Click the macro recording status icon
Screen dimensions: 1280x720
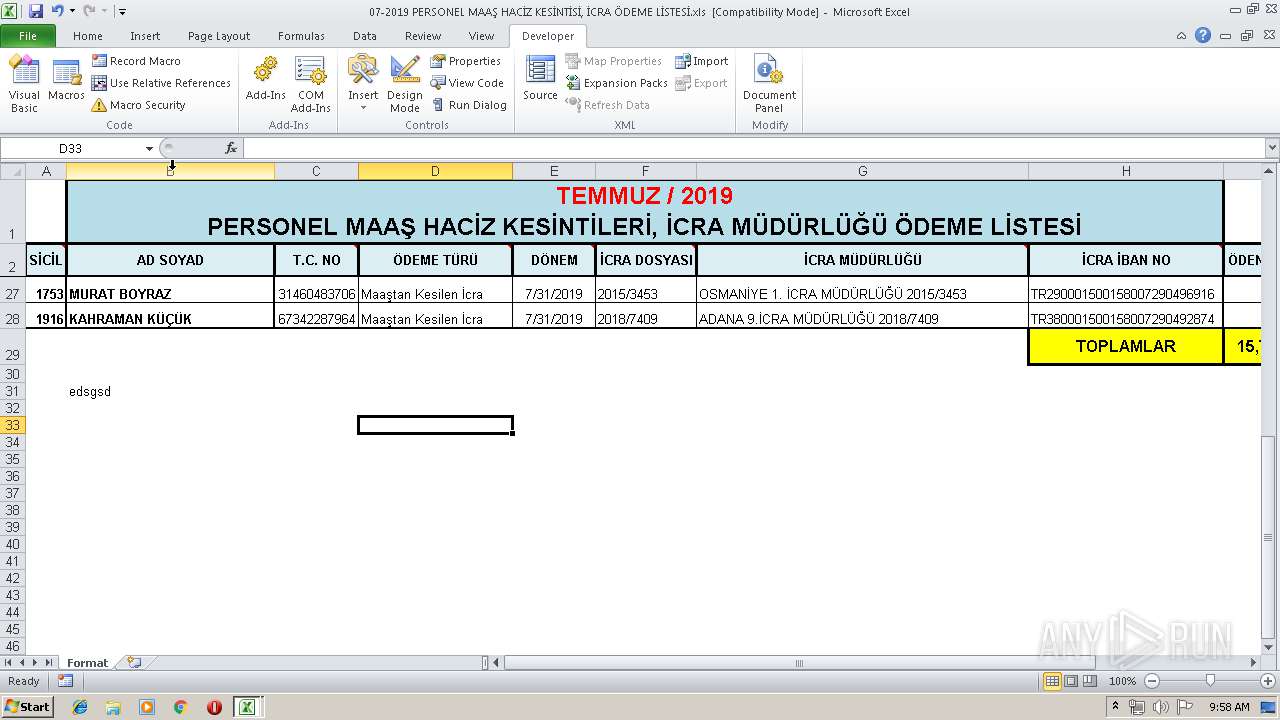tap(65, 681)
